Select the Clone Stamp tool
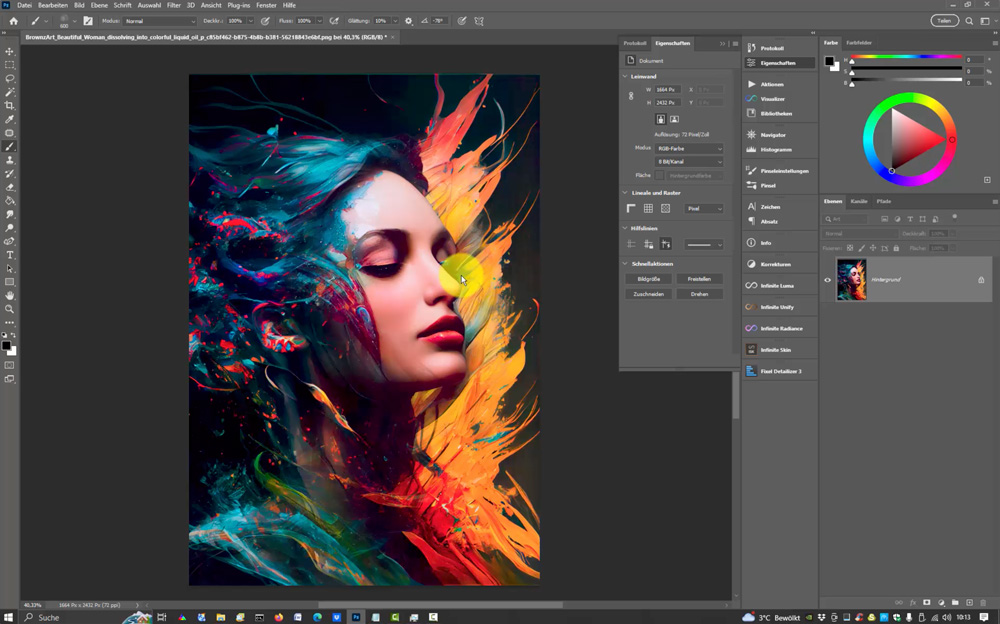Screen dimensions: 1000x624 tap(10, 160)
